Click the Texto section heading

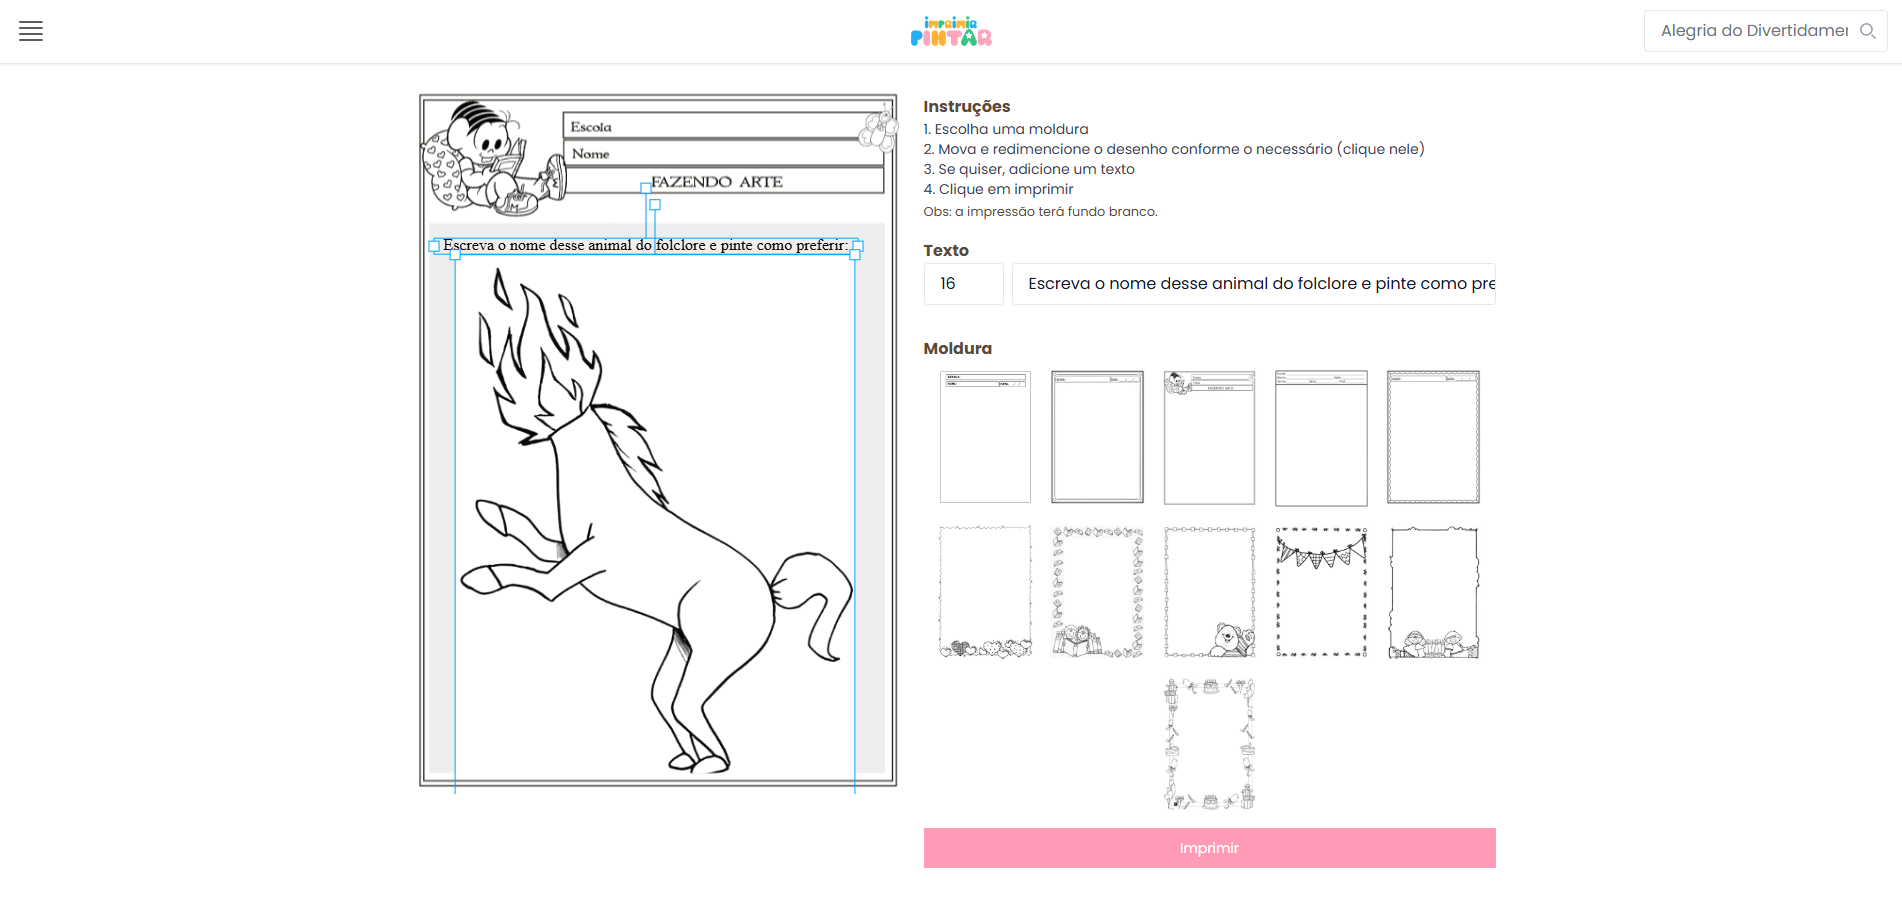[x=946, y=251]
